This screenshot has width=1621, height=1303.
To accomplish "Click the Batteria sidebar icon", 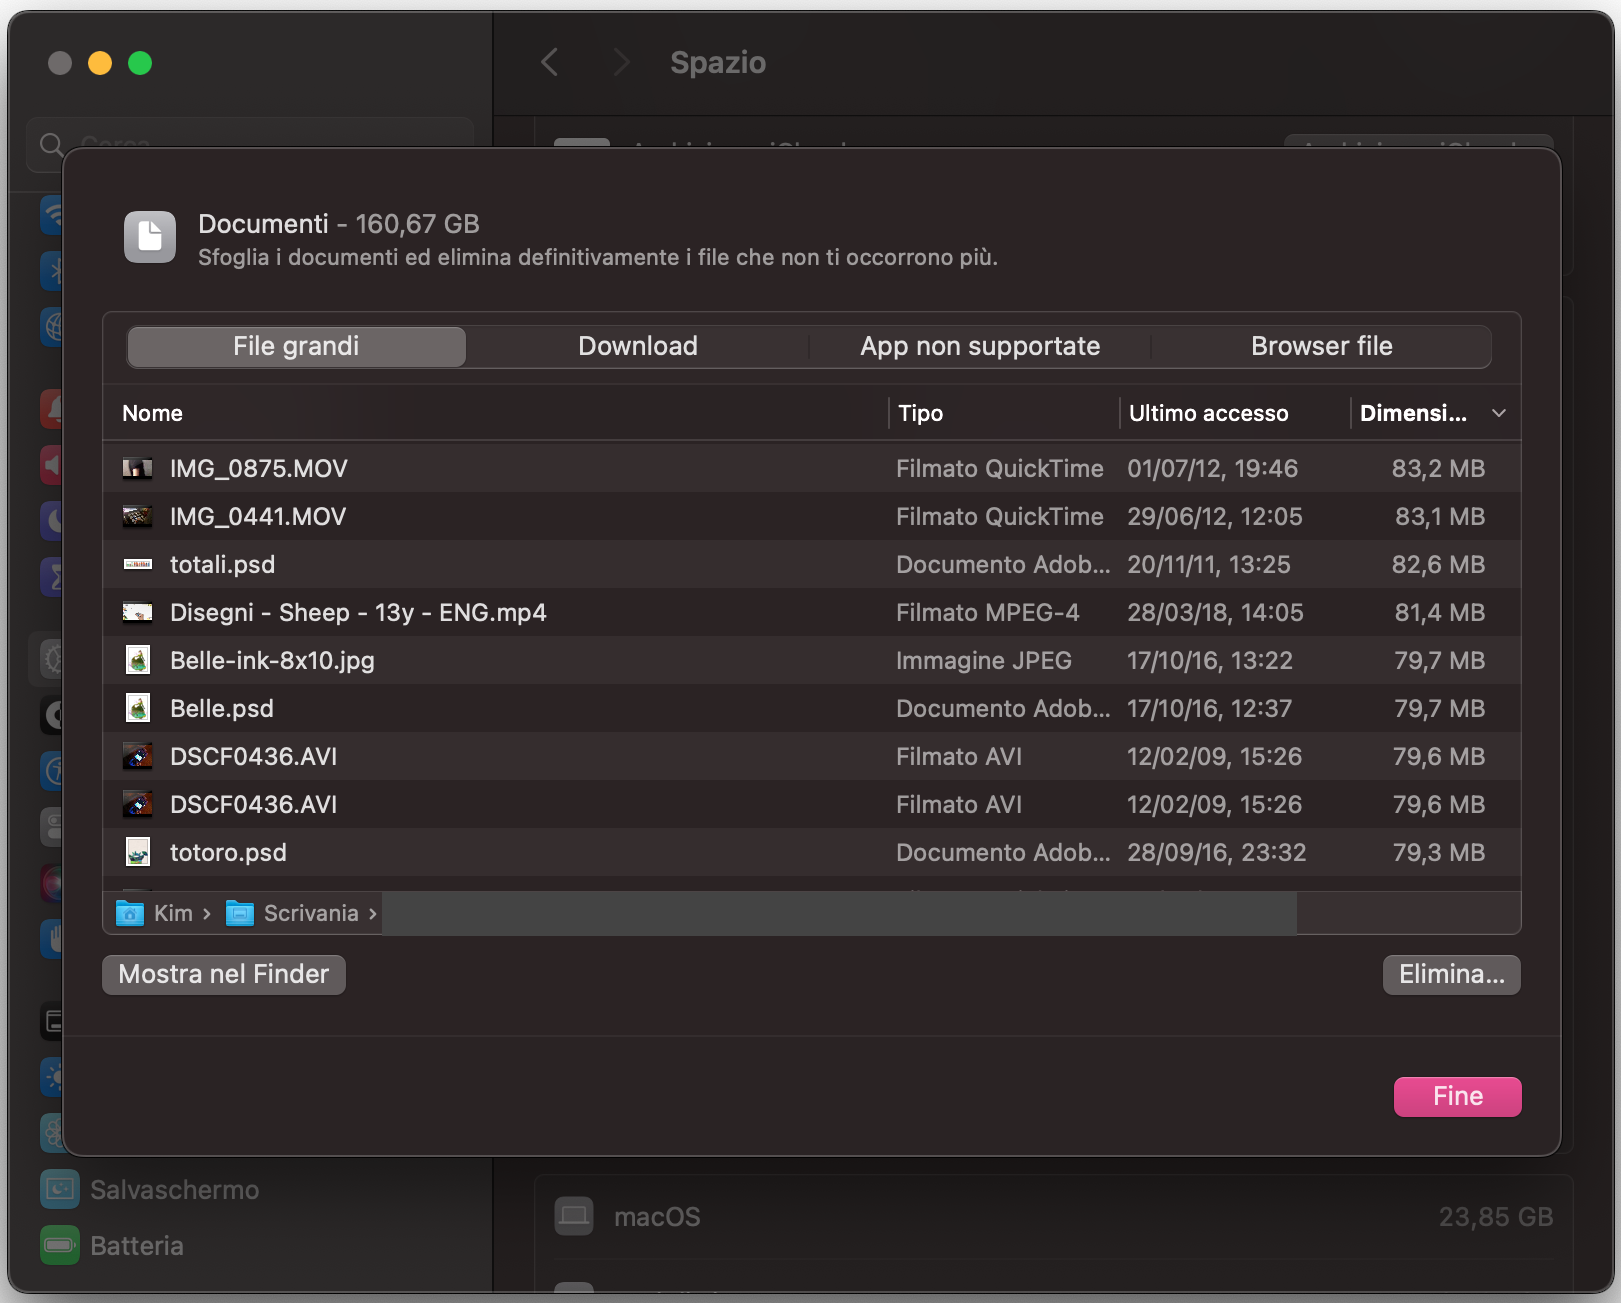I will [59, 1245].
